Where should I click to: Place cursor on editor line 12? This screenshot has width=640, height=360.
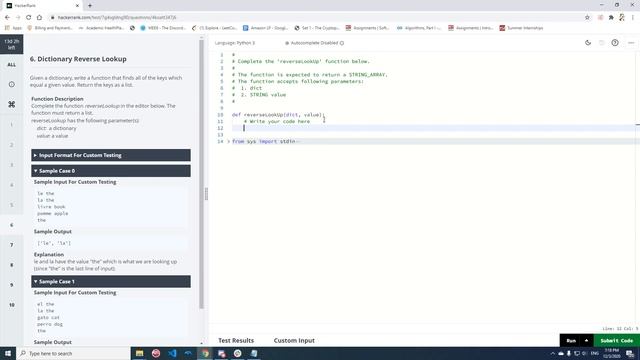pos(433,128)
